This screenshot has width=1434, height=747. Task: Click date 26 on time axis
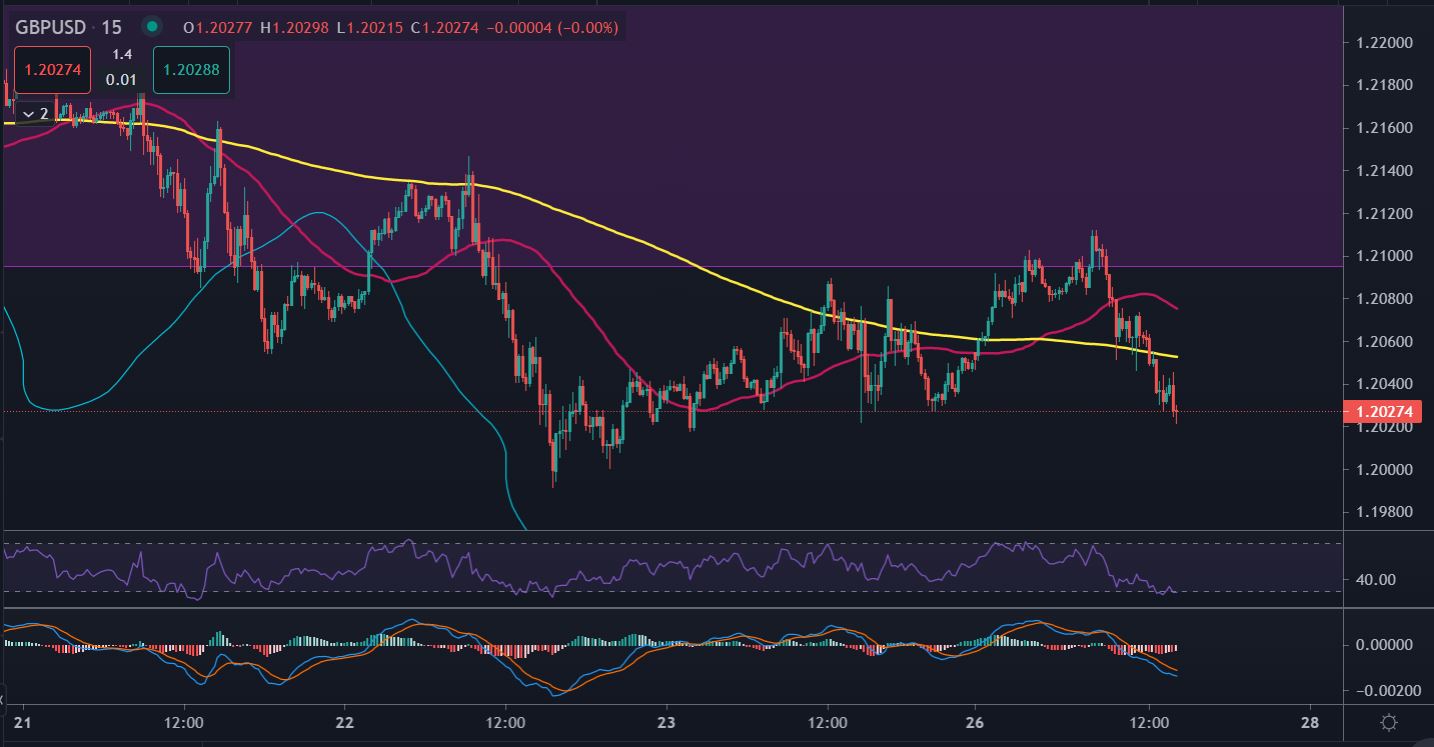(976, 723)
